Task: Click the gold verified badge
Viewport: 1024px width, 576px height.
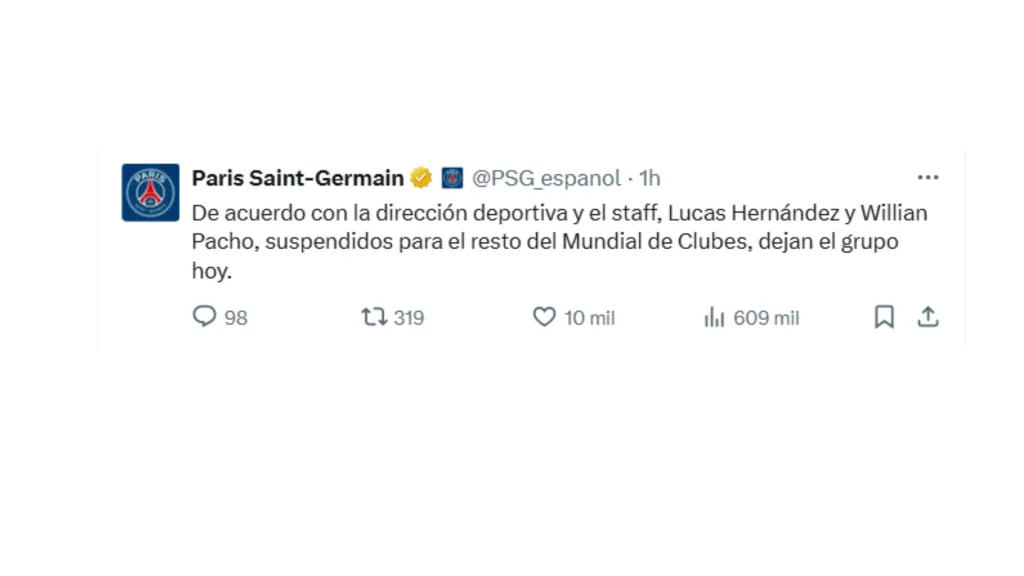Action: coord(421,179)
